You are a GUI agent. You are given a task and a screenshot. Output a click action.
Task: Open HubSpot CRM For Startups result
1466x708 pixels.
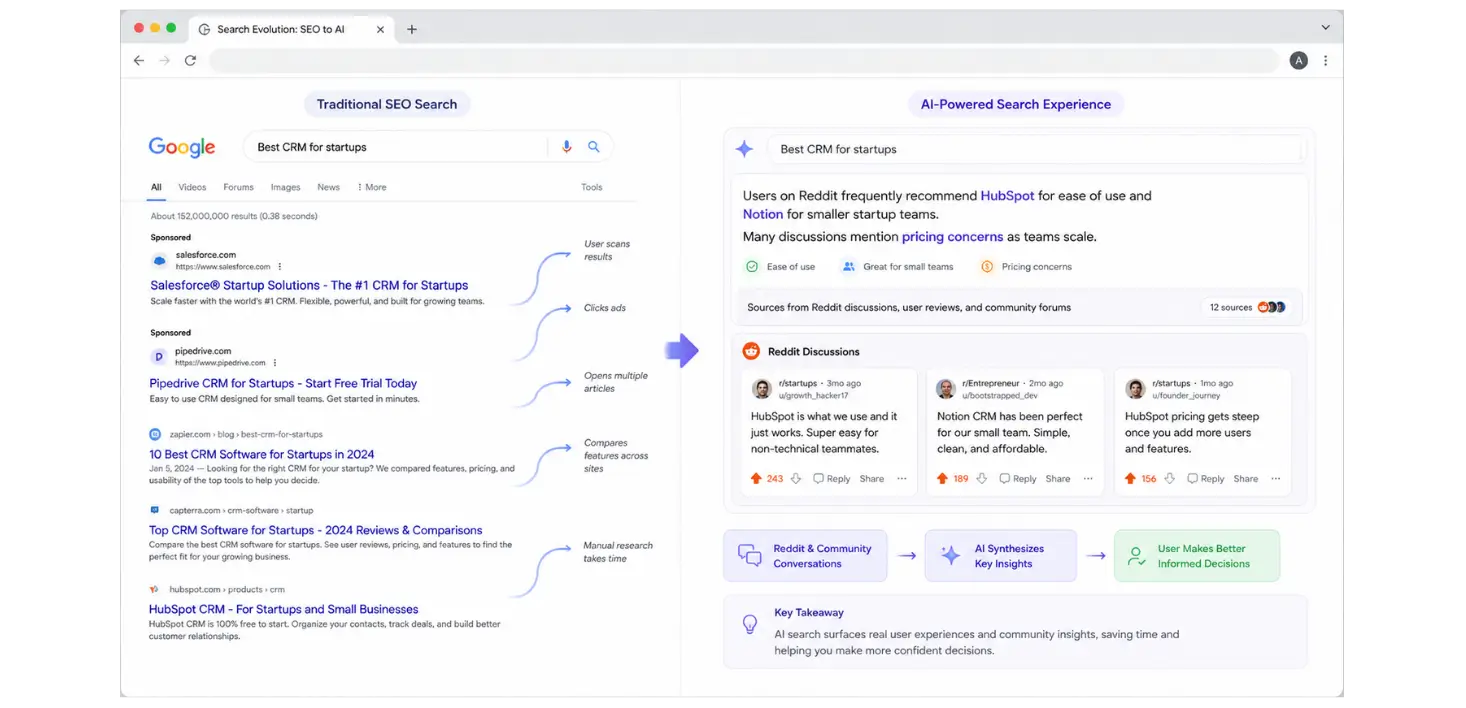(284, 609)
